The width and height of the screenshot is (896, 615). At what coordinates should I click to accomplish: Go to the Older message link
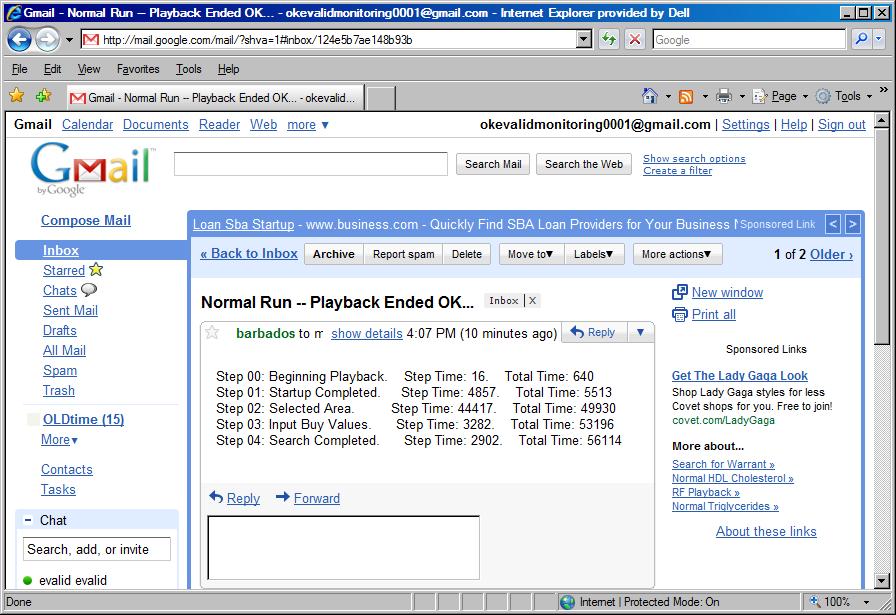pos(831,254)
